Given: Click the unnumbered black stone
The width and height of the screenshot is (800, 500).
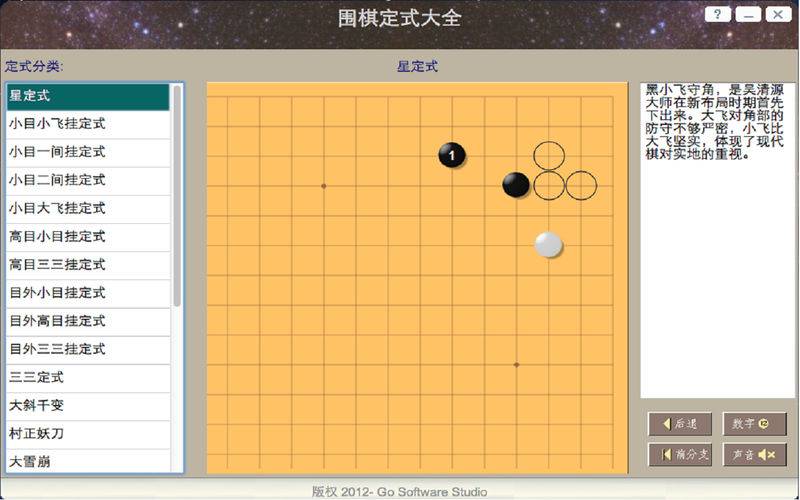Looking at the screenshot, I should pyautogui.click(x=516, y=185).
